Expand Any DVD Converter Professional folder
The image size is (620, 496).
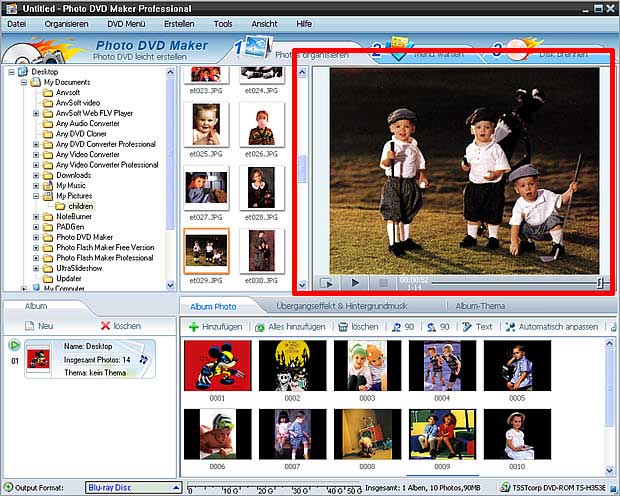(36, 144)
